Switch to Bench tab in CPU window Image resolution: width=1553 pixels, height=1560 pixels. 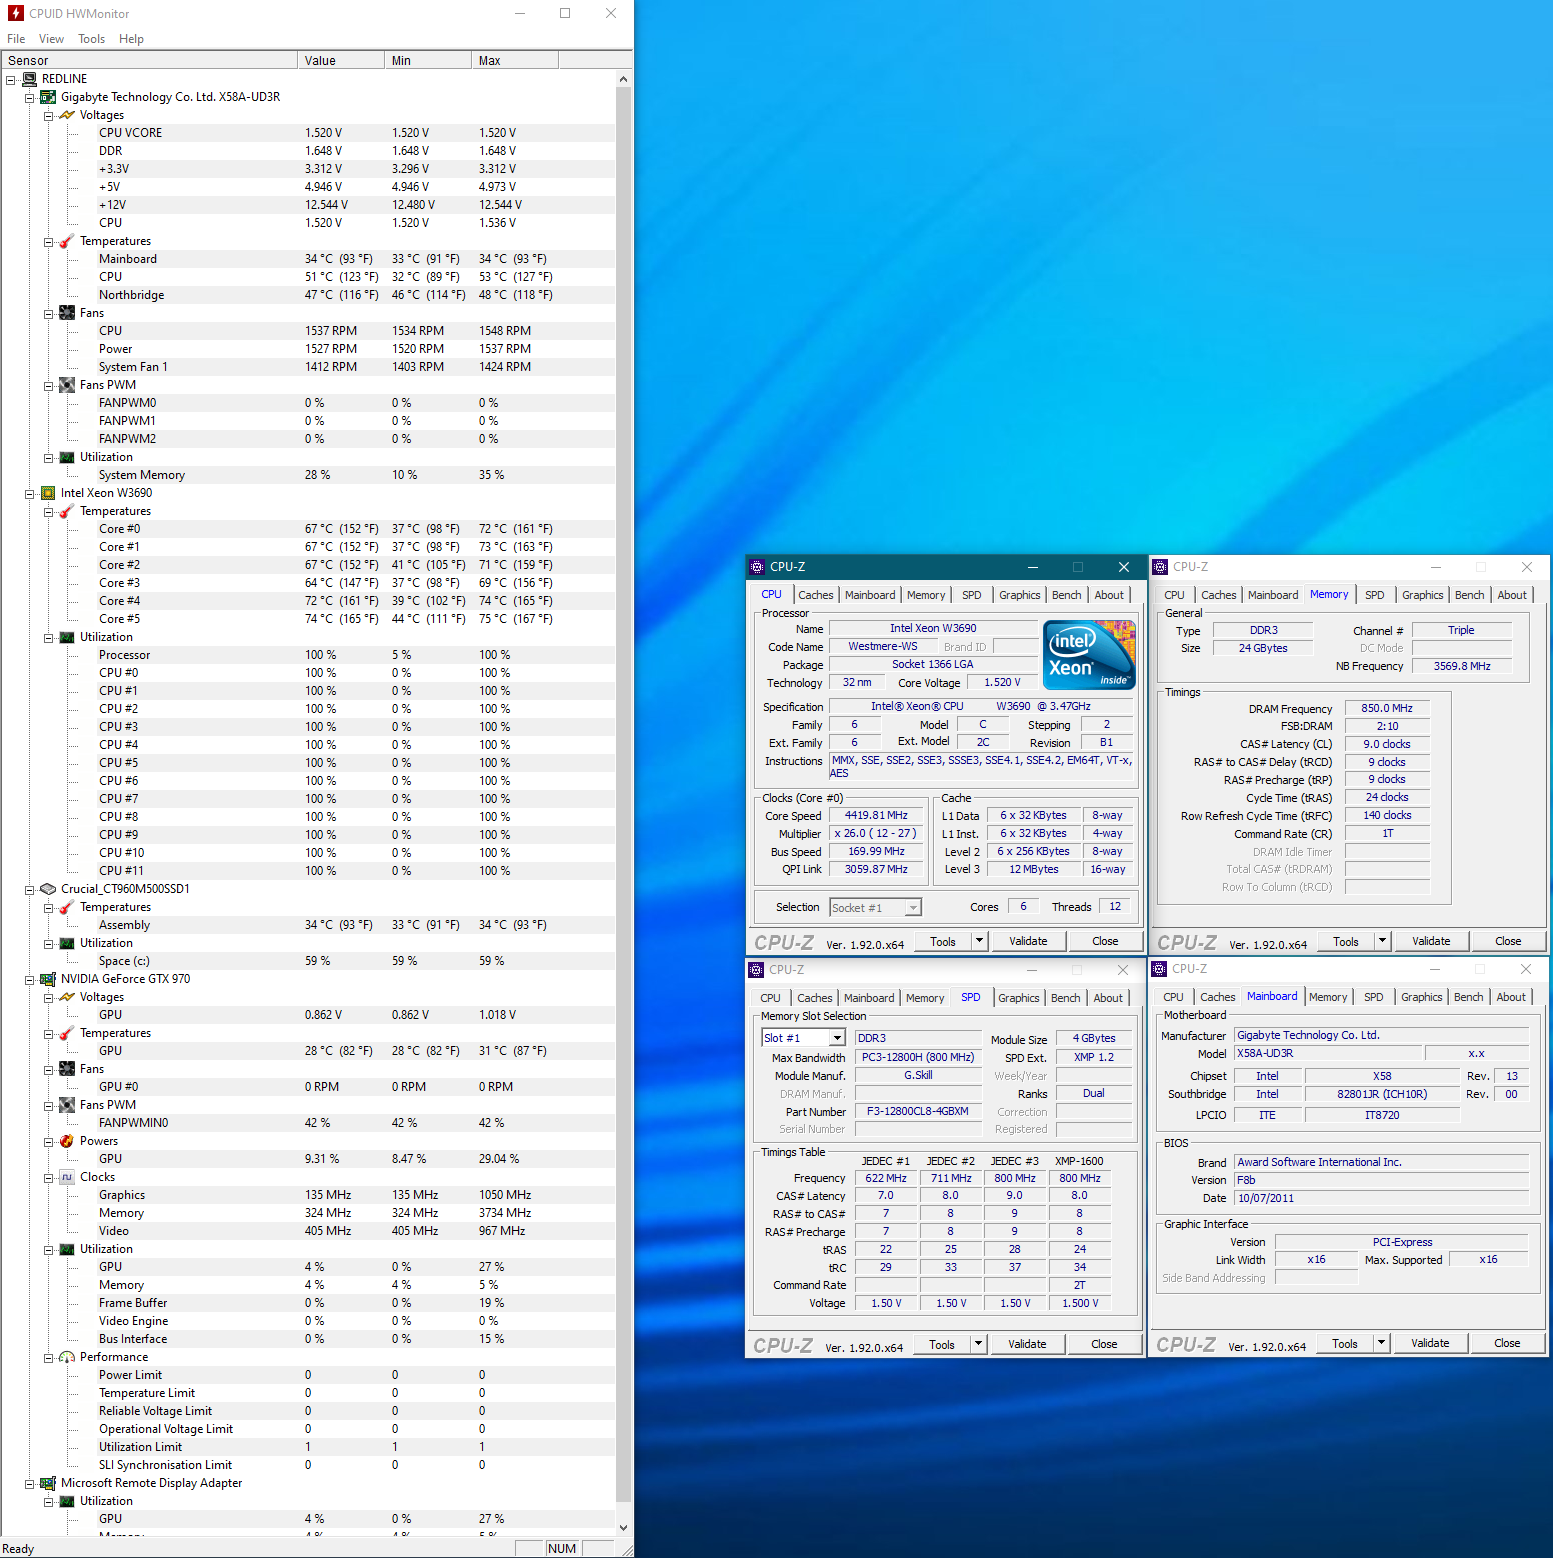tap(1067, 595)
